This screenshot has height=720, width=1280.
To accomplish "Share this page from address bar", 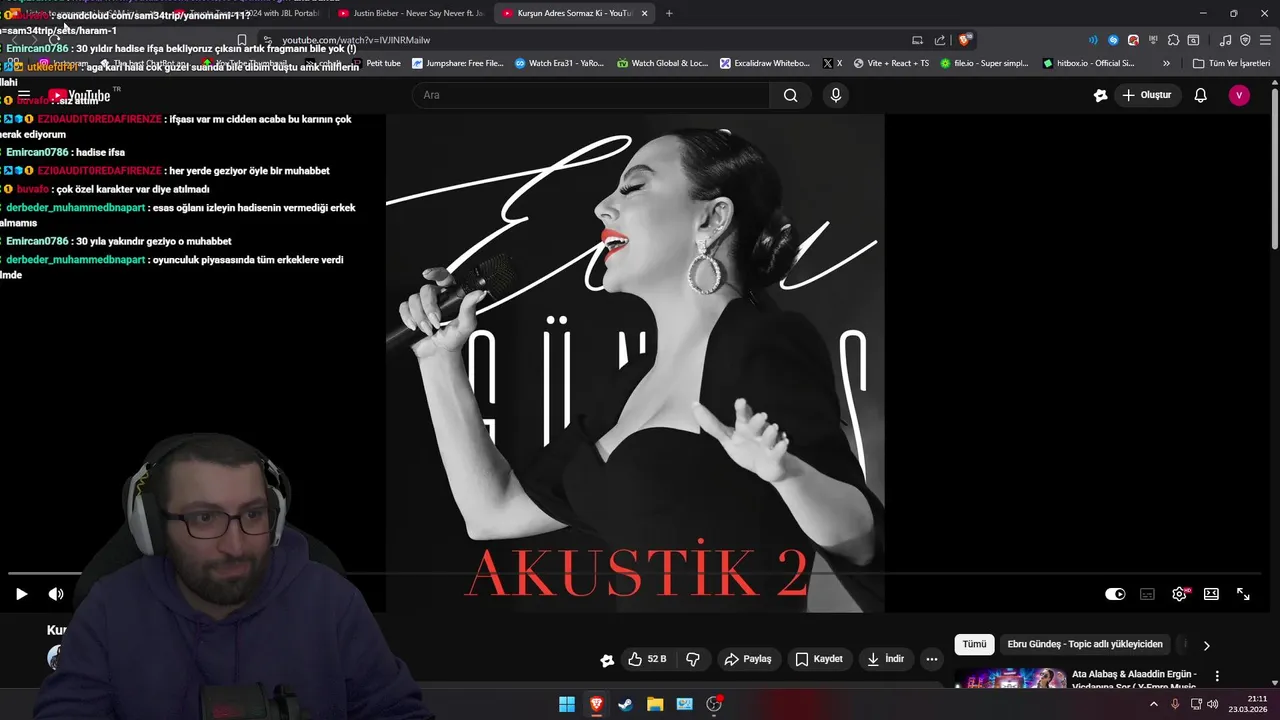I will 940,40.
